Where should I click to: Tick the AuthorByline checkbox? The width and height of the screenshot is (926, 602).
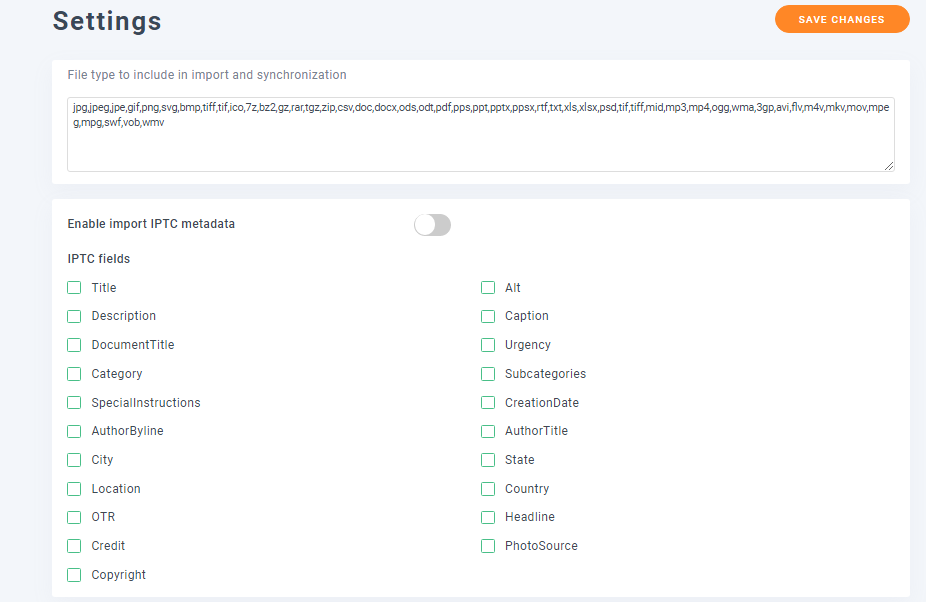74,431
